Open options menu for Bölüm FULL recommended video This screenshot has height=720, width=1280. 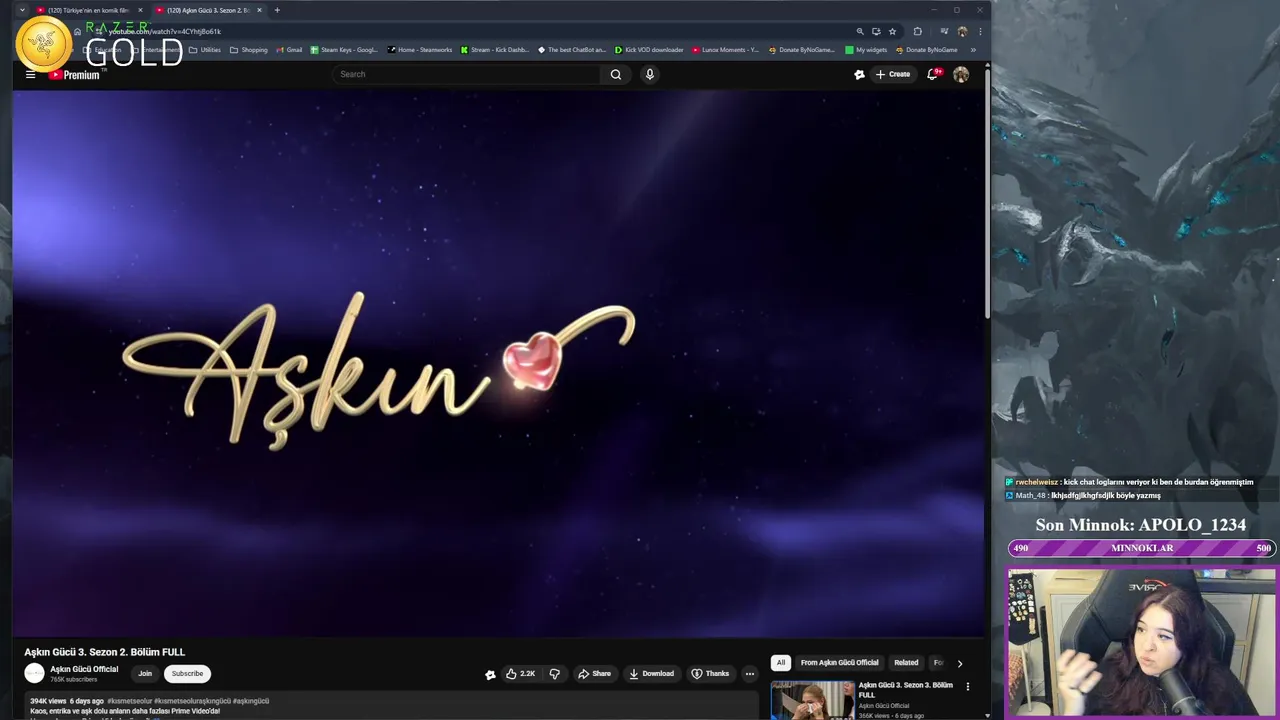click(967, 687)
